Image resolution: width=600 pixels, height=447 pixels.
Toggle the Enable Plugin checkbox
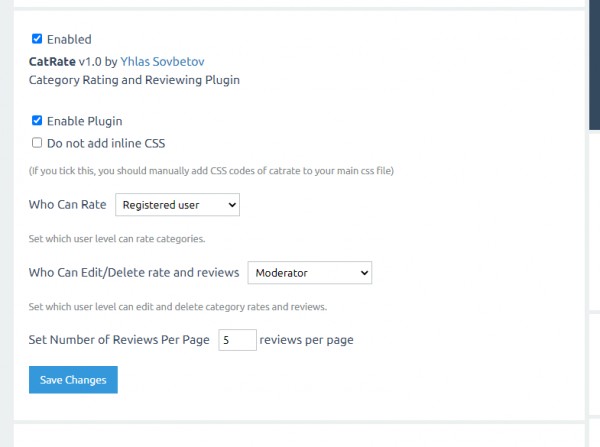pos(37,121)
